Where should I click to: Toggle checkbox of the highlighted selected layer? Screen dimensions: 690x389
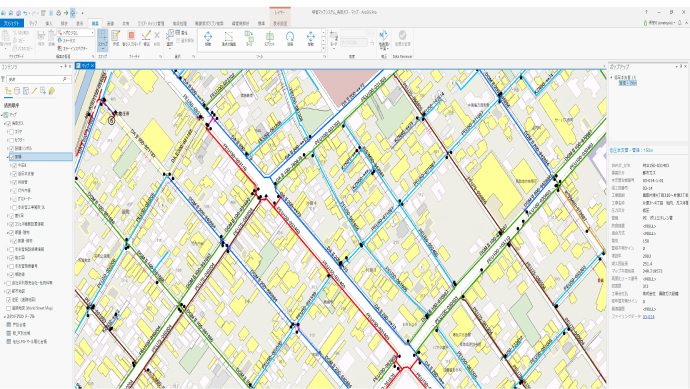pos(11,157)
